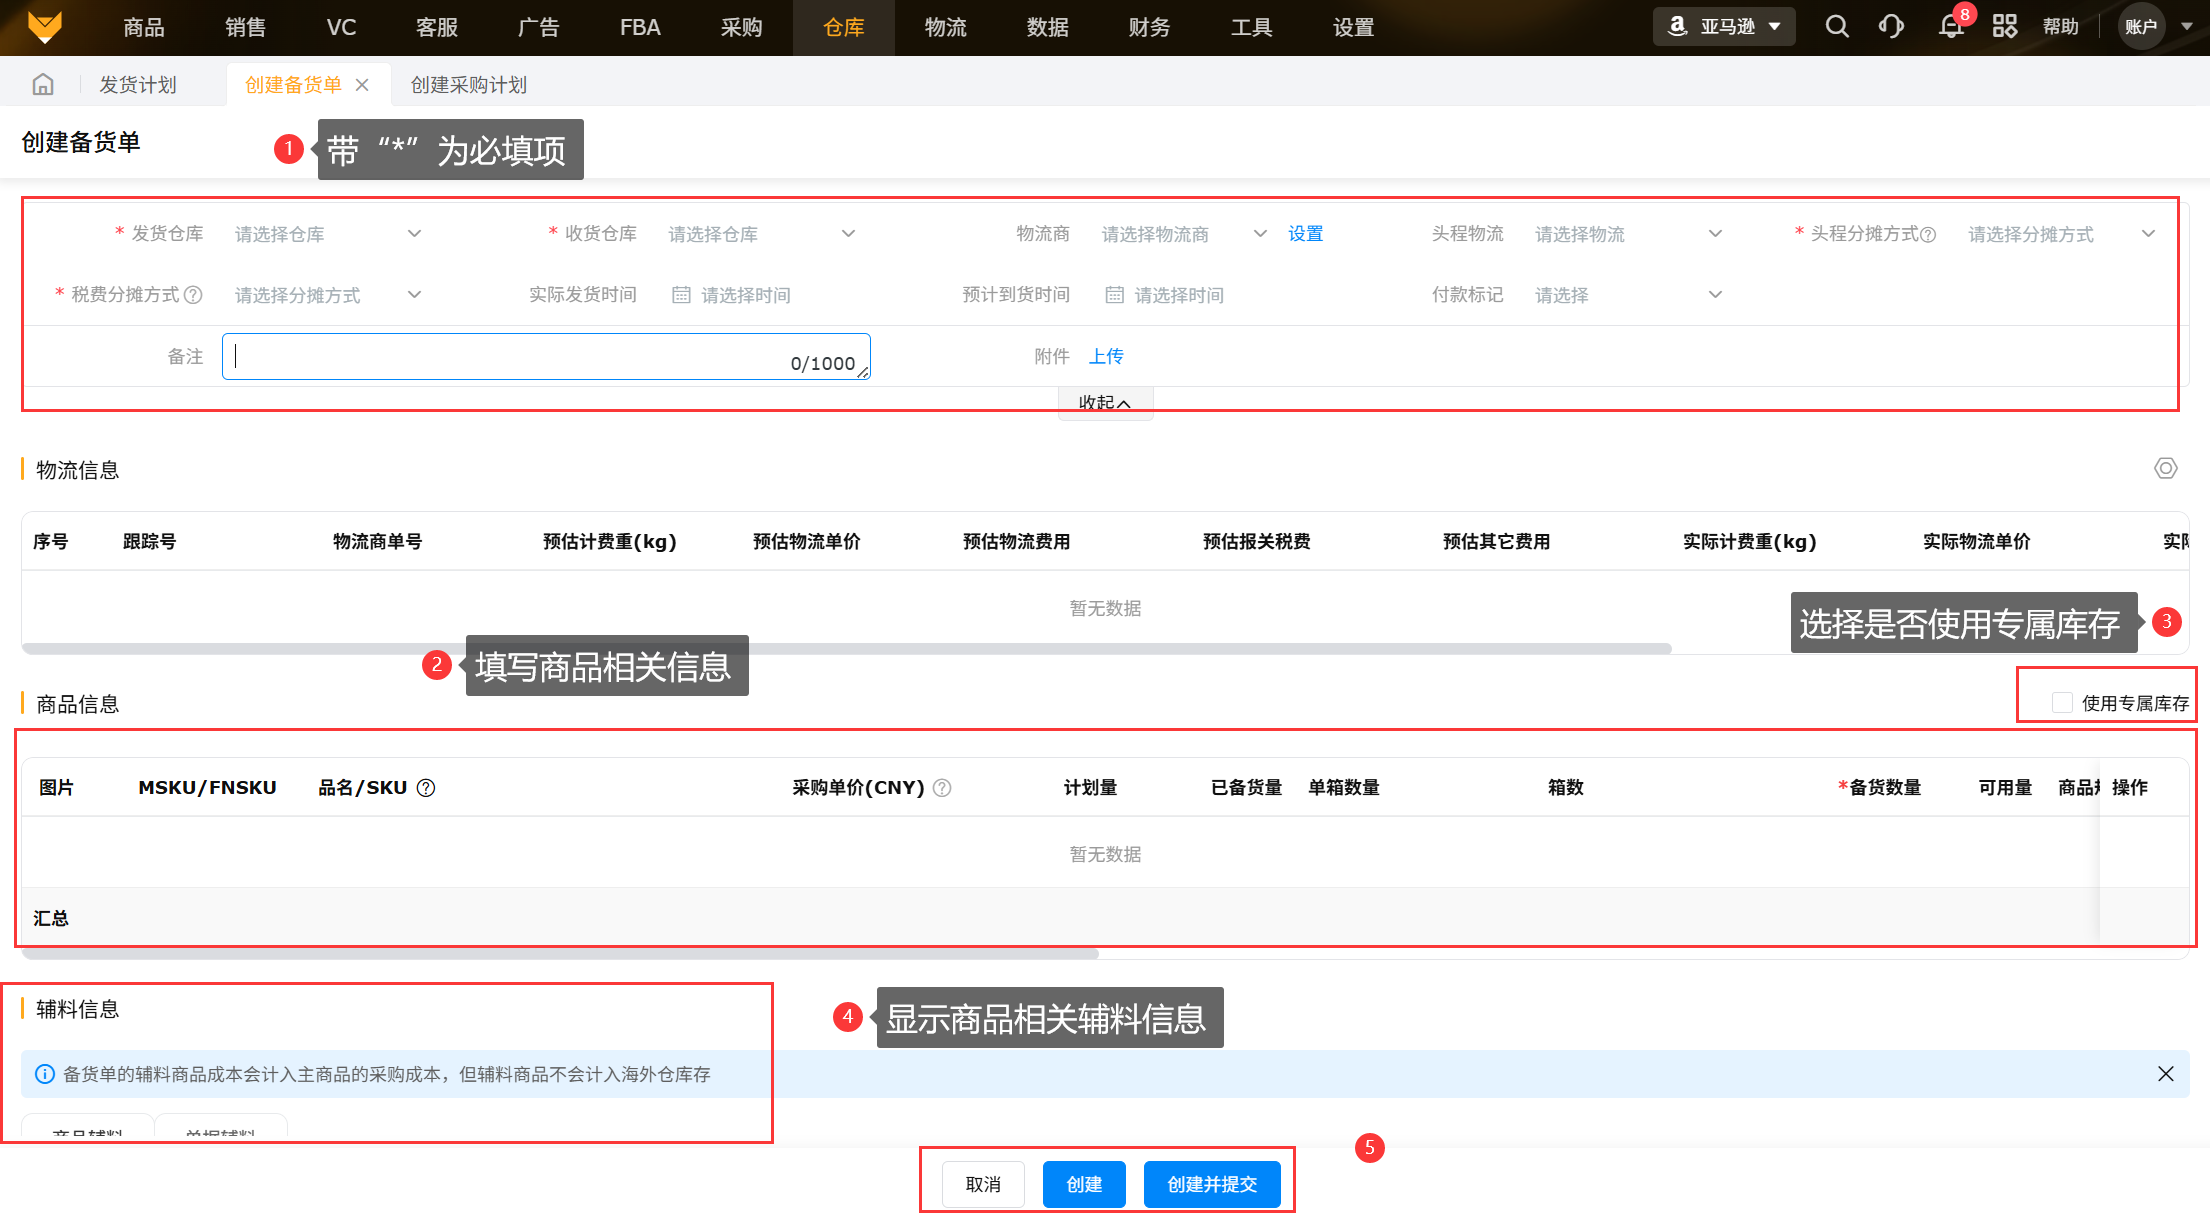Click the home icon in tab bar
Image resolution: width=2210 pixels, height=1215 pixels.
[43, 85]
